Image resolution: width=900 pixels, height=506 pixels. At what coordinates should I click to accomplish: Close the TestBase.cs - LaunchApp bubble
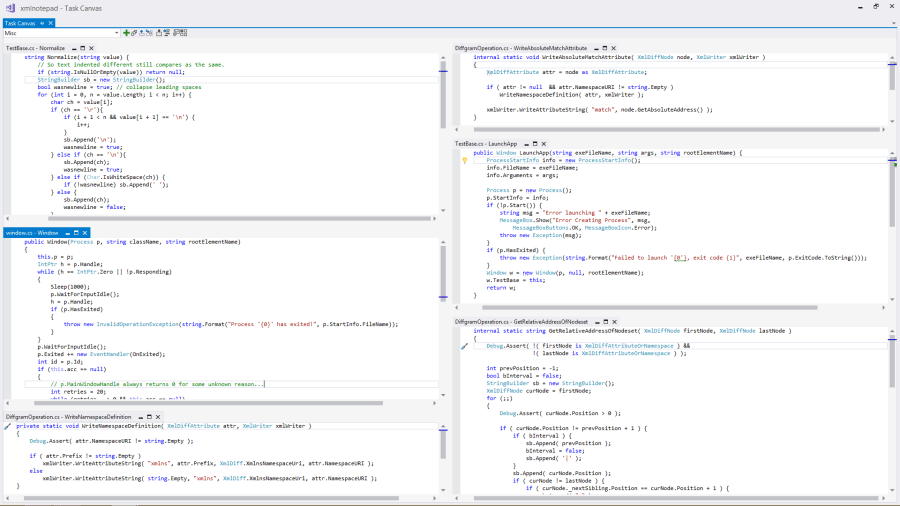(x=546, y=144)
